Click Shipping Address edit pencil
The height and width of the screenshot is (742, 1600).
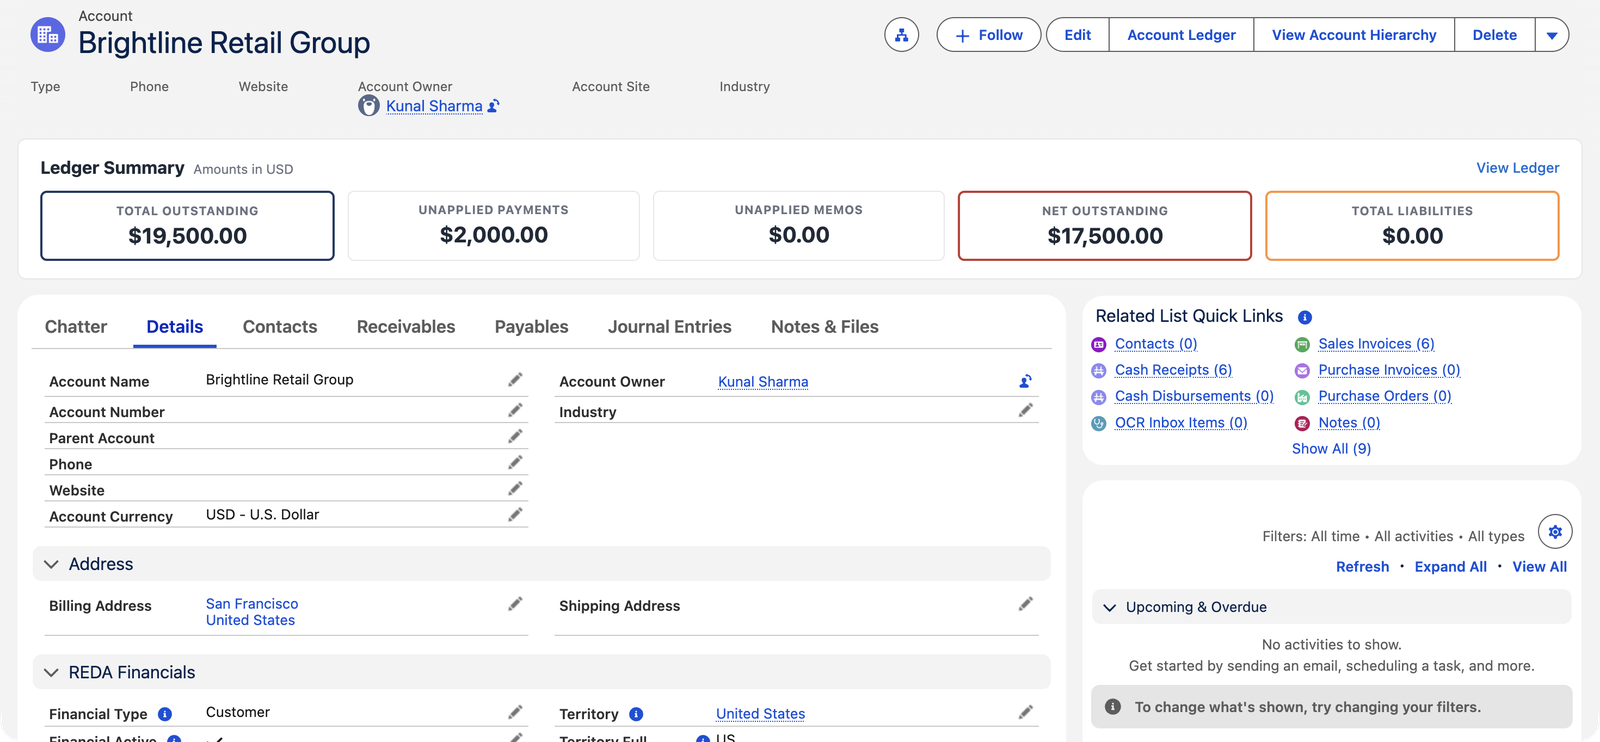tap(1025, 604)
